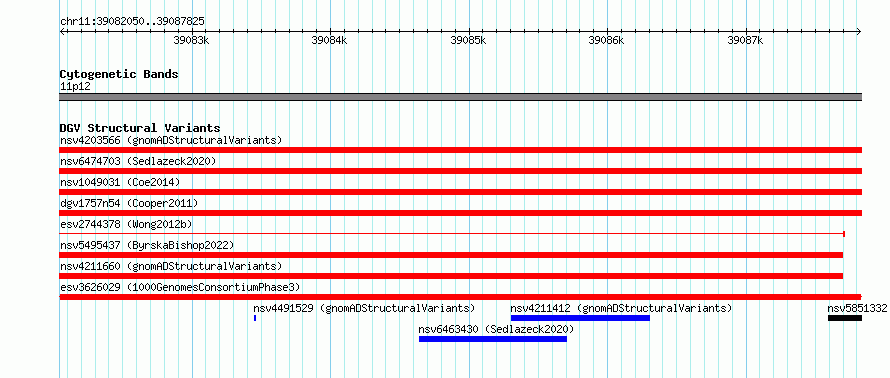Open nsv5495437 (ByrskaBishop2022) label
This screenshot has width=890, height=378.
click(147, 245)
